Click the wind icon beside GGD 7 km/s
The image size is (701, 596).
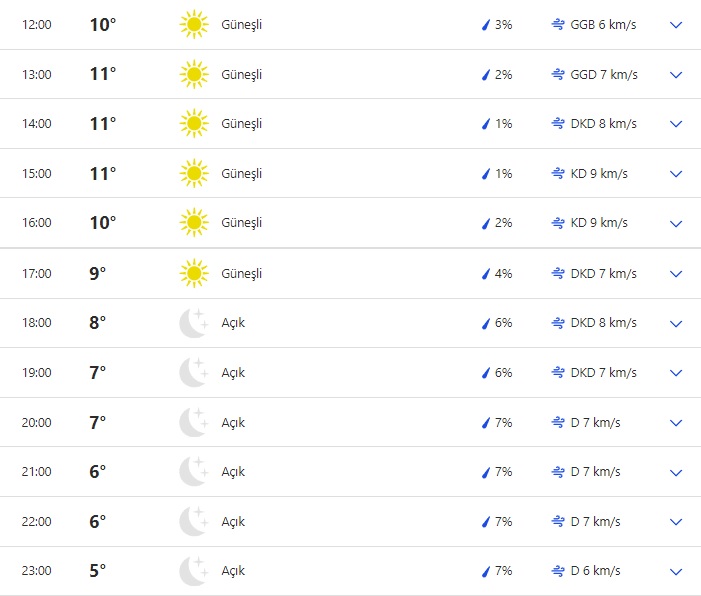[x=558, y=75]
